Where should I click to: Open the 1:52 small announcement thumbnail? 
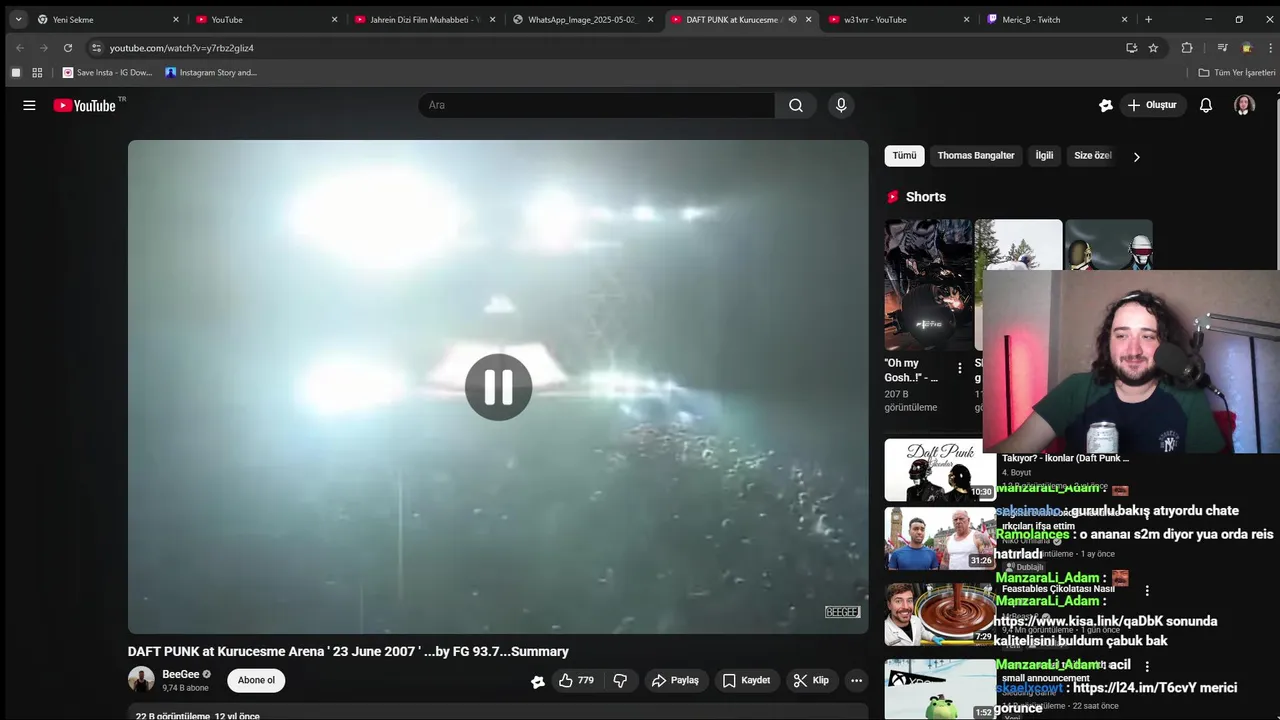[940, 688]
